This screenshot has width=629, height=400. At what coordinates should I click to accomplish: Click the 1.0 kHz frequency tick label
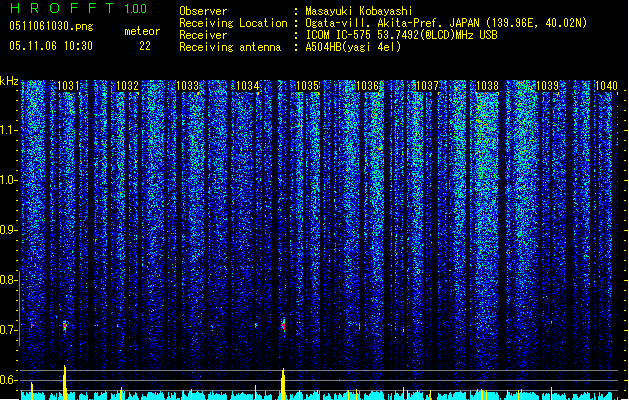coord(8,180)
